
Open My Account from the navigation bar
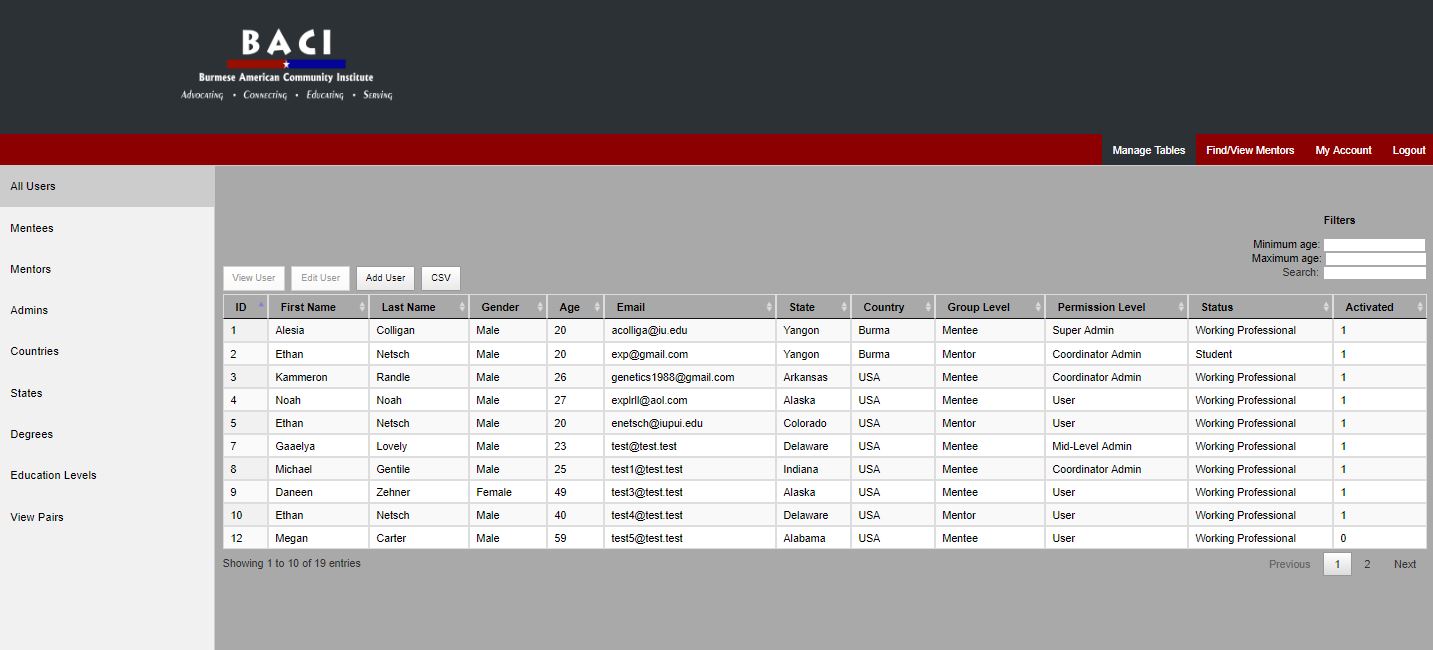pos(1343,150)
